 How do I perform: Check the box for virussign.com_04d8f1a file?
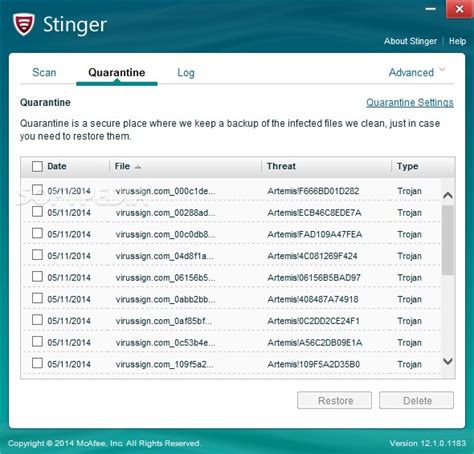(37, 255)
